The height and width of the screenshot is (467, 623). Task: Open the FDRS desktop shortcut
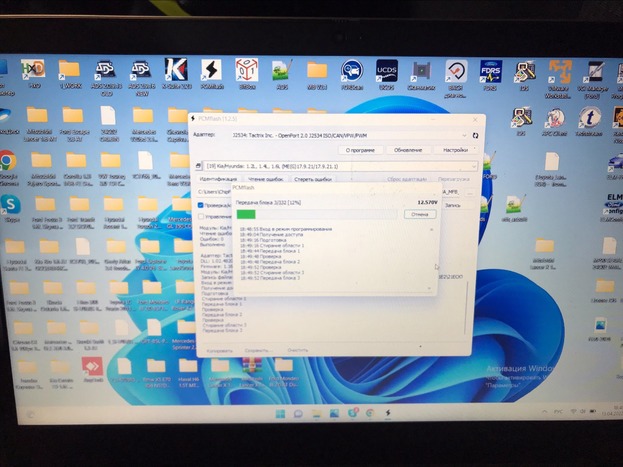coord(490,72)
